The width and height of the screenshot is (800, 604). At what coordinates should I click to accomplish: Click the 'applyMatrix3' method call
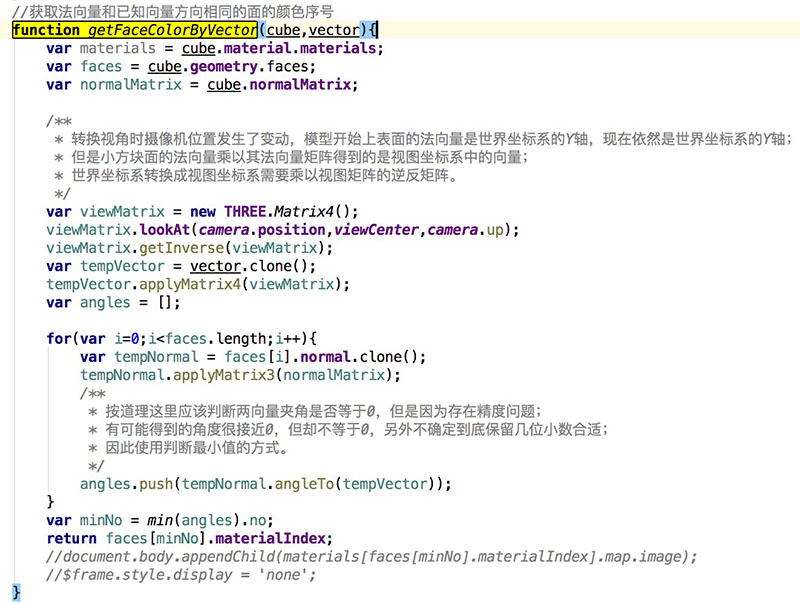tap(223, 375)
